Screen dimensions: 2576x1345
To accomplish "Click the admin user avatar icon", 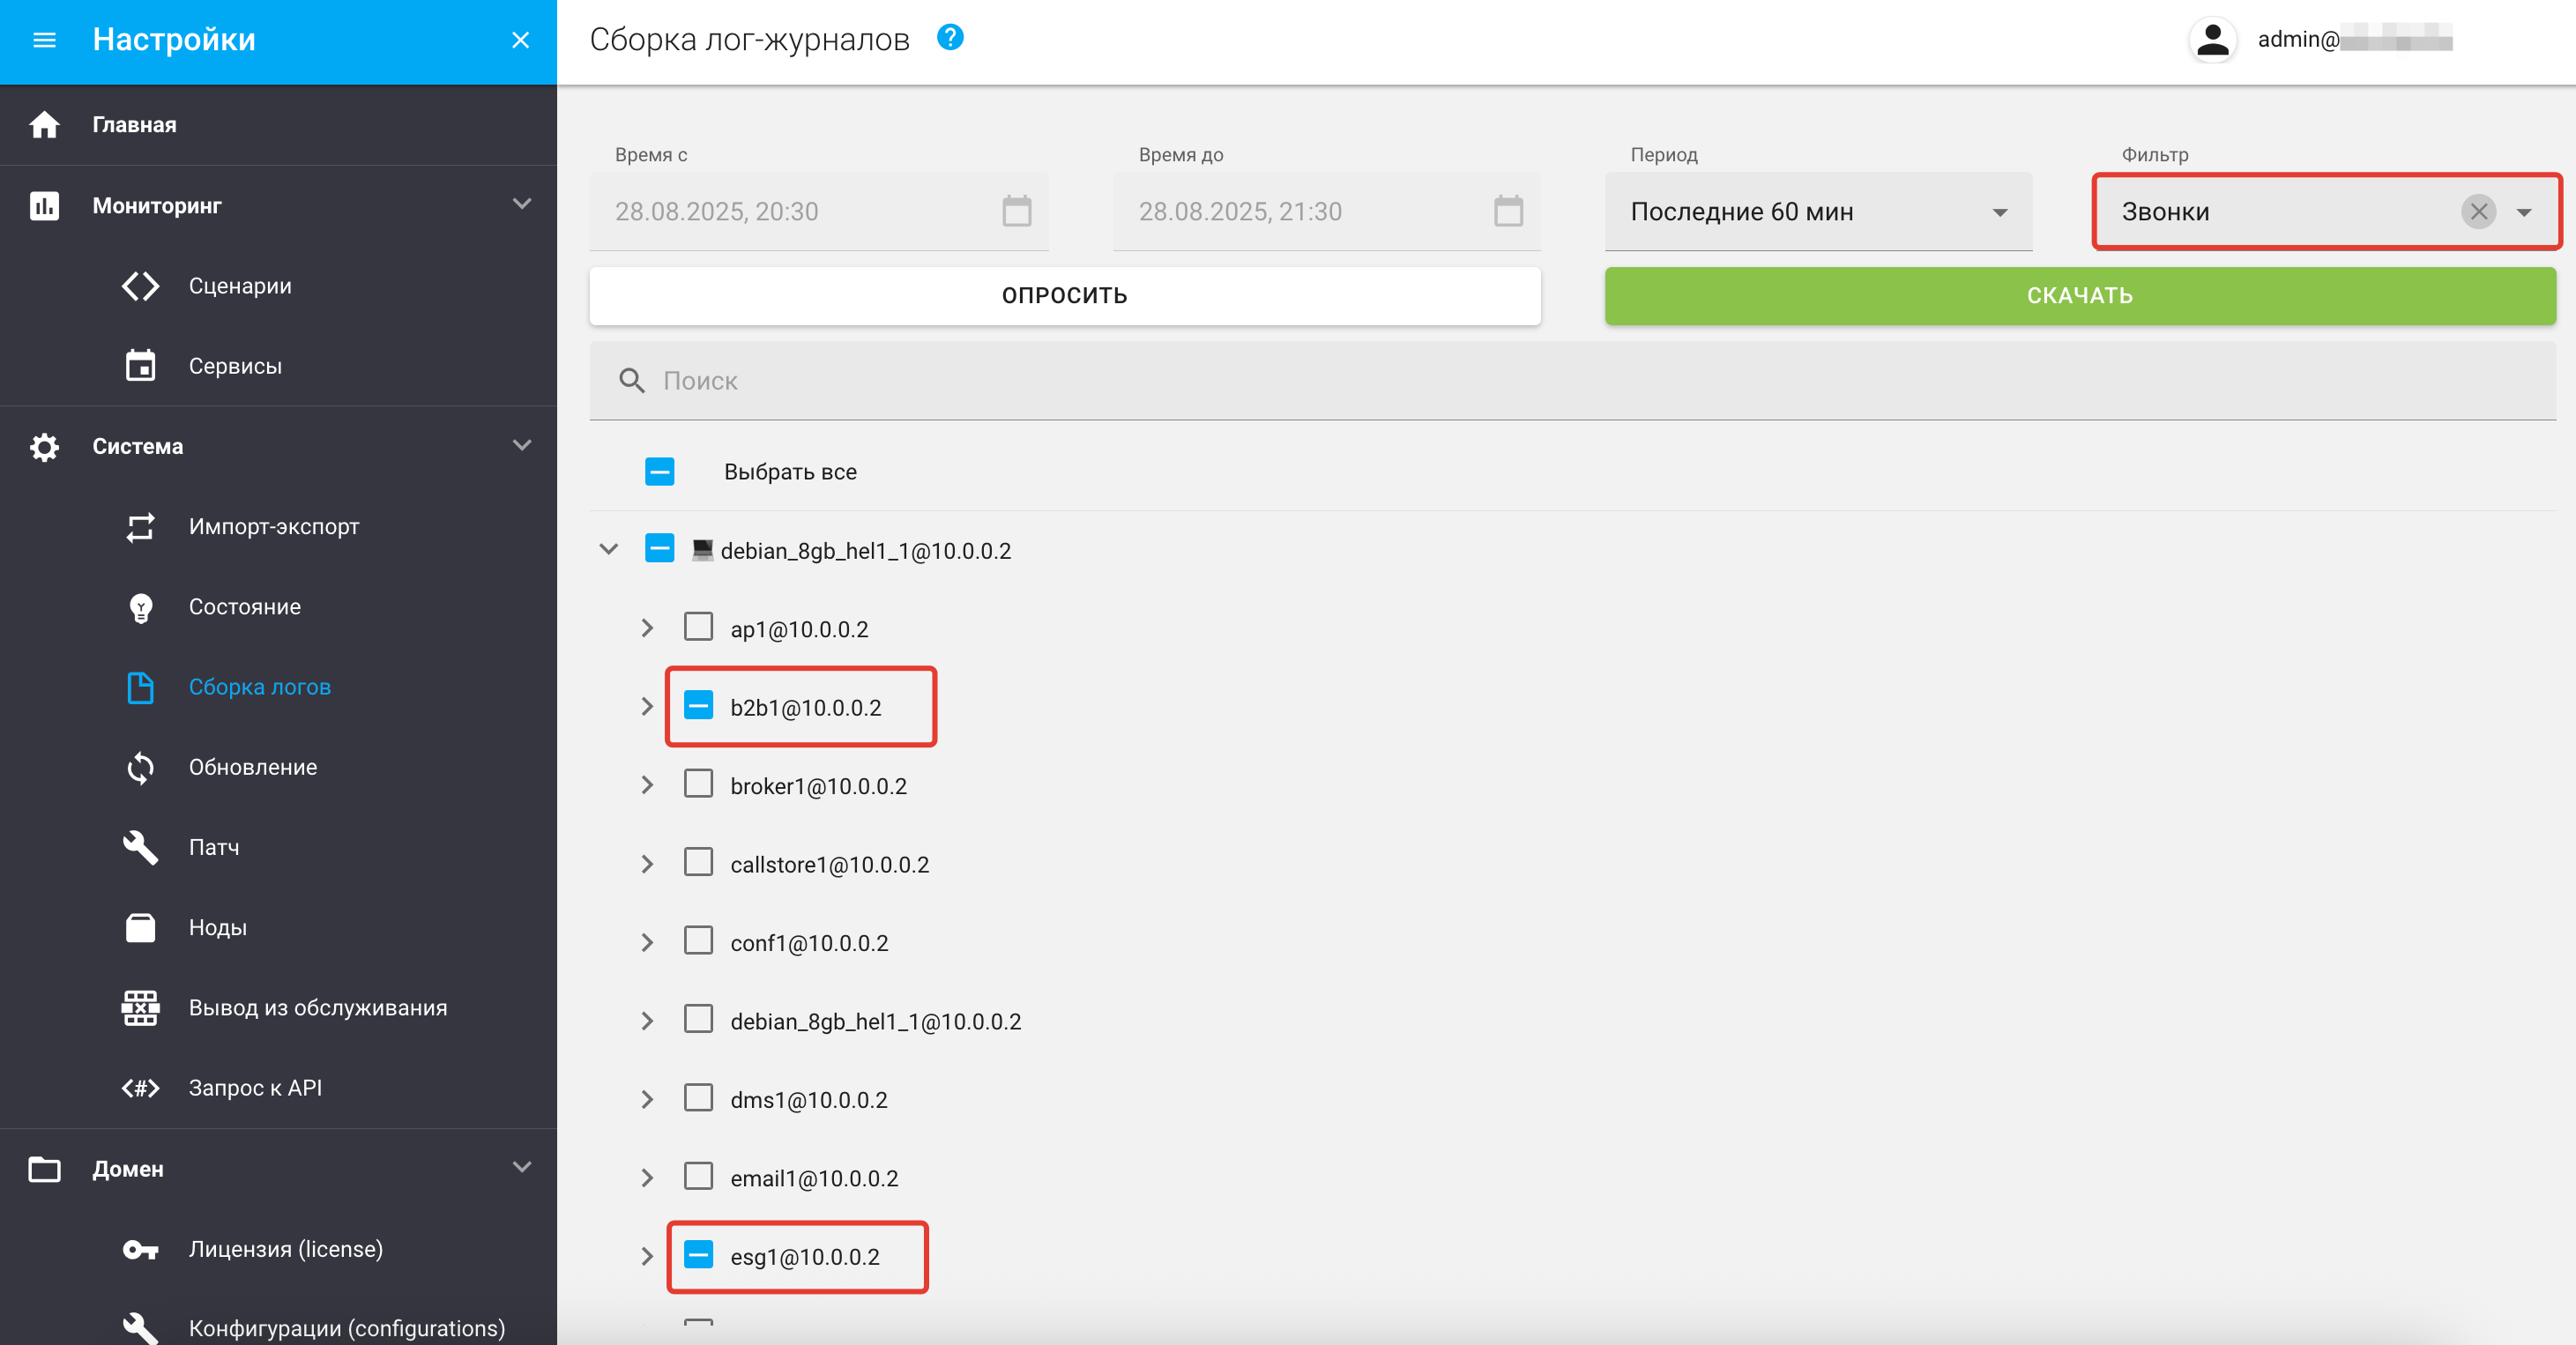I will 2211,40.
